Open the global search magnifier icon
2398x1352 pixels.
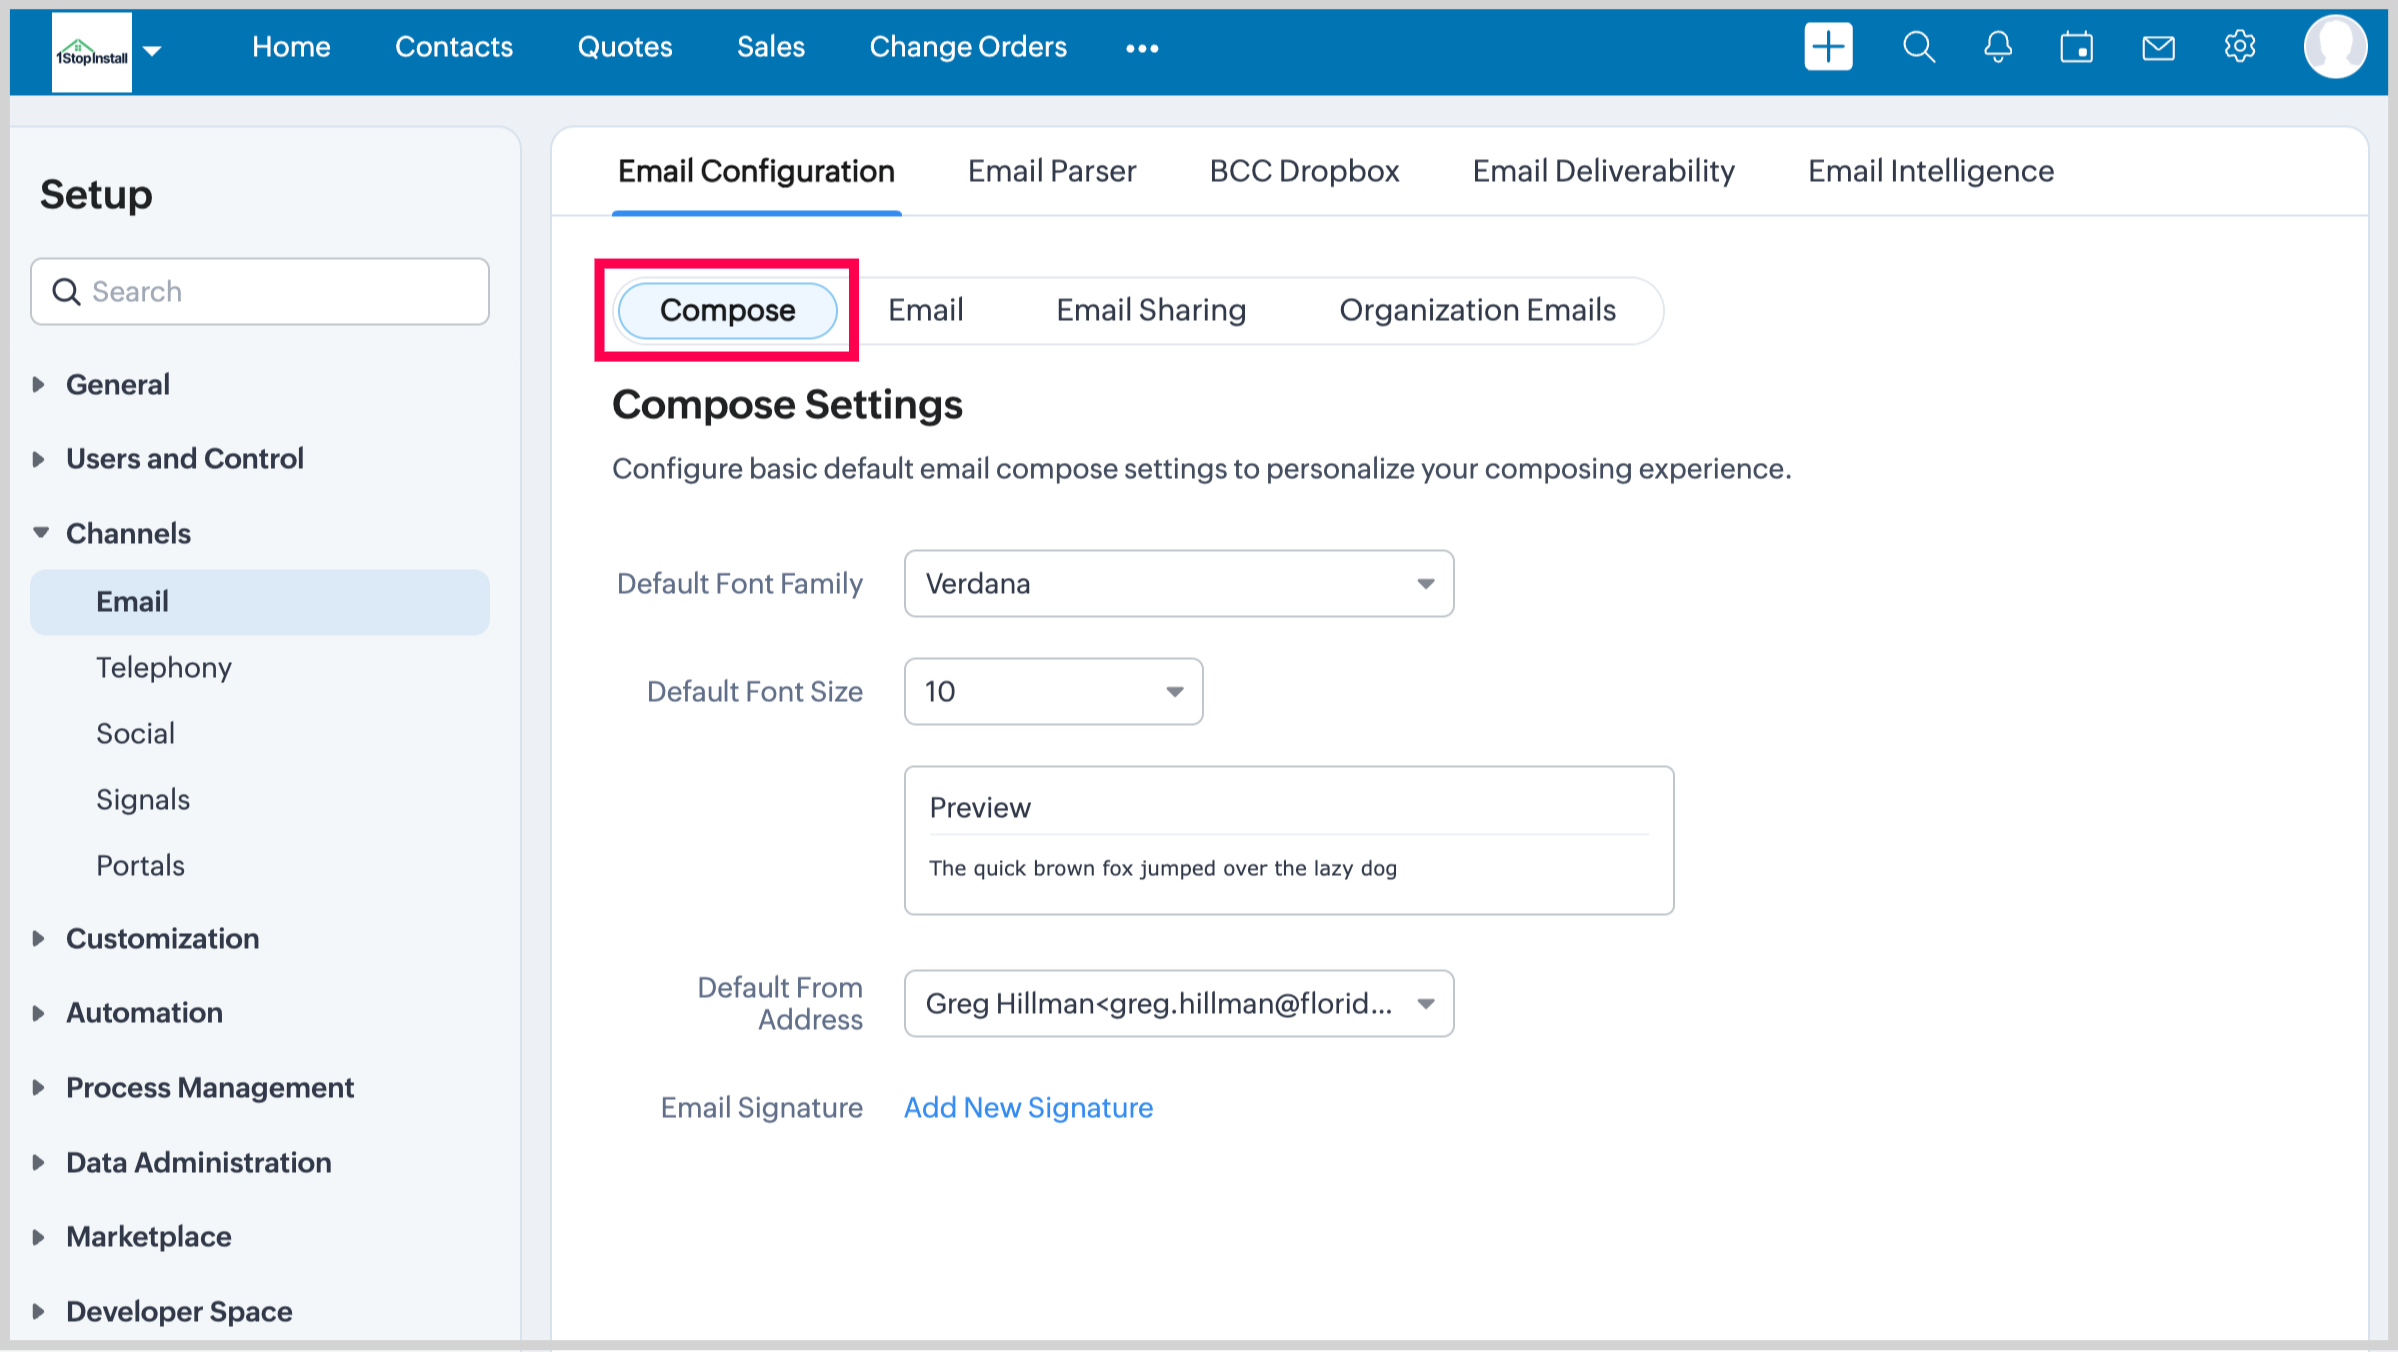[x=1918, y=47]
